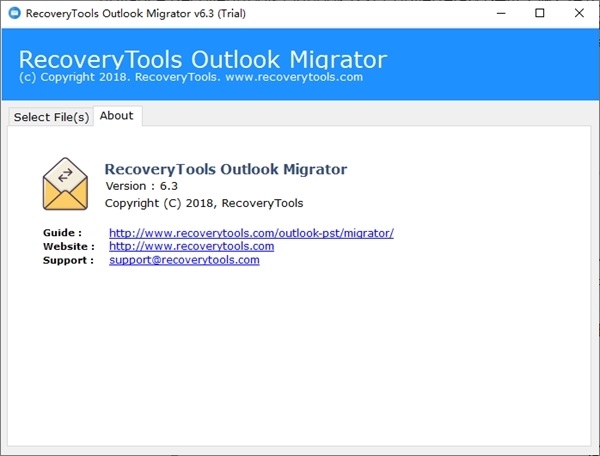Click the envelope Outlook Migrator logo icon
Image resolution: width=600 pixels, height=456 pixels.
[x=65, y=184]
